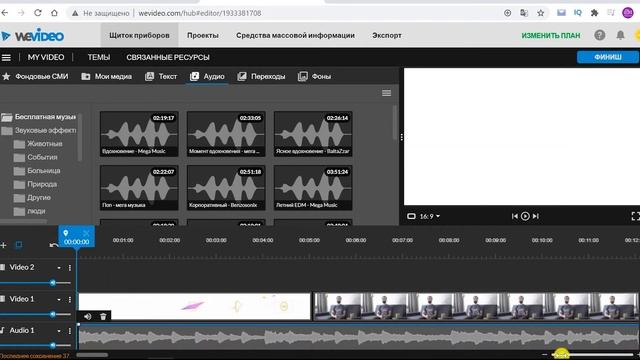Jump to the previous clip in preview
640x360 pixels.
(x=514, y=216)
